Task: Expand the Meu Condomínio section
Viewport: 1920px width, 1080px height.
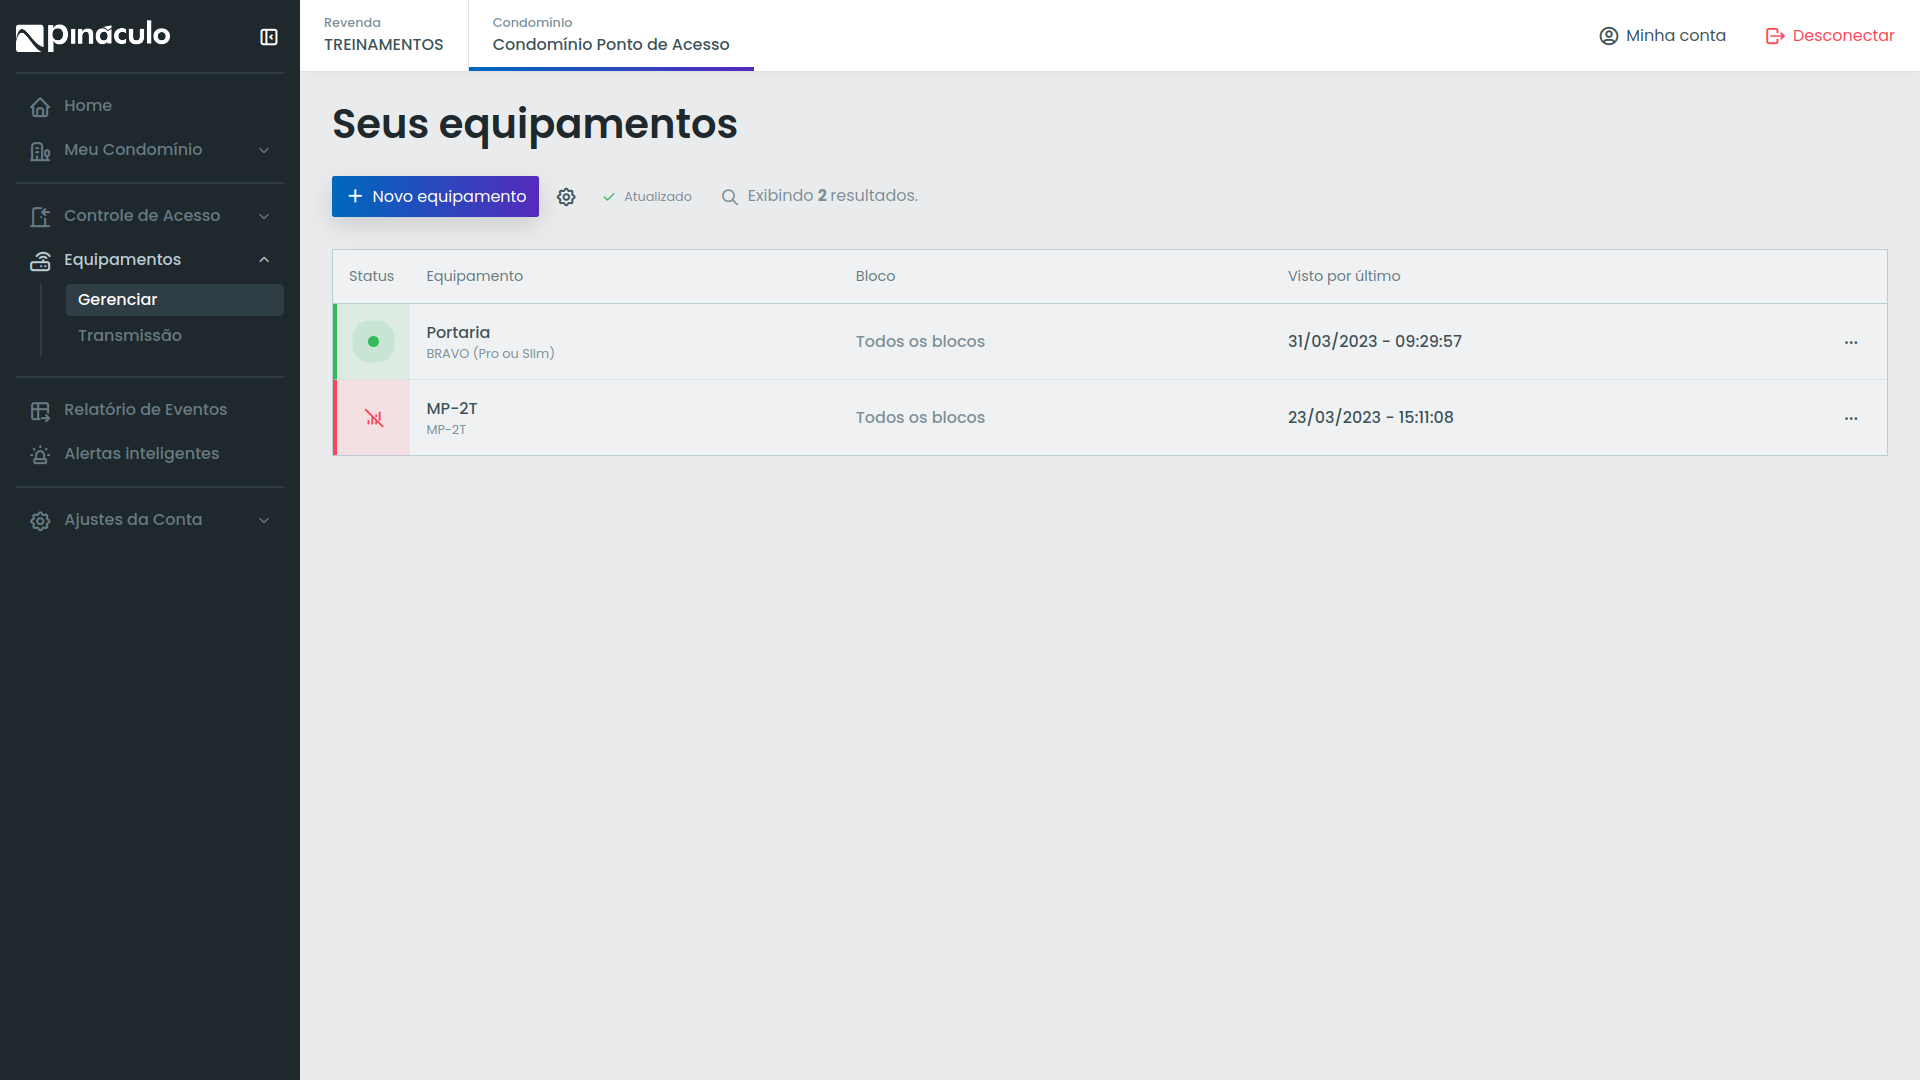Action: [133, 150]
